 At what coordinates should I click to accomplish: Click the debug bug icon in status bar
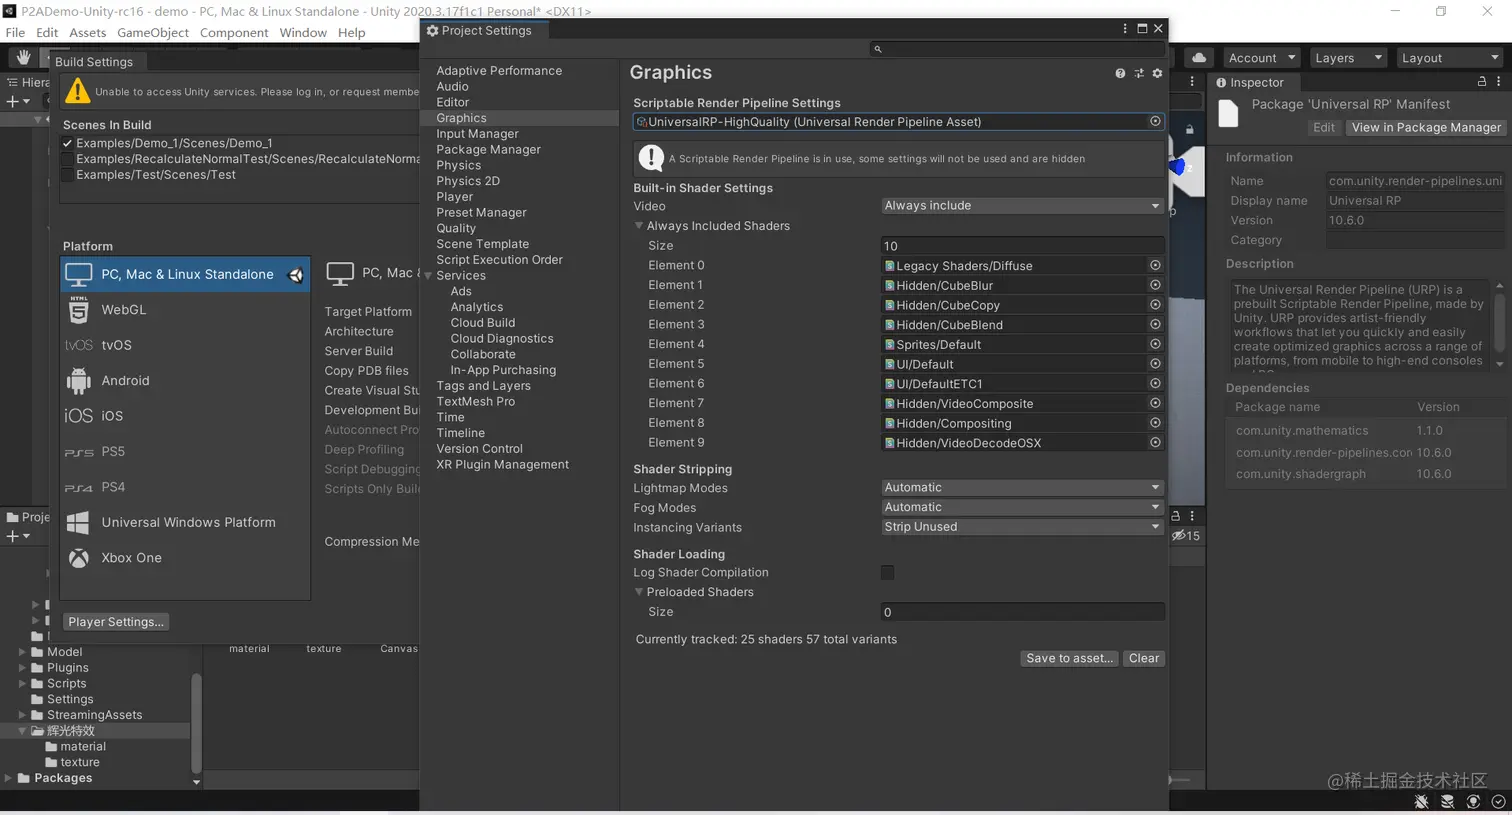point(1421,802)
